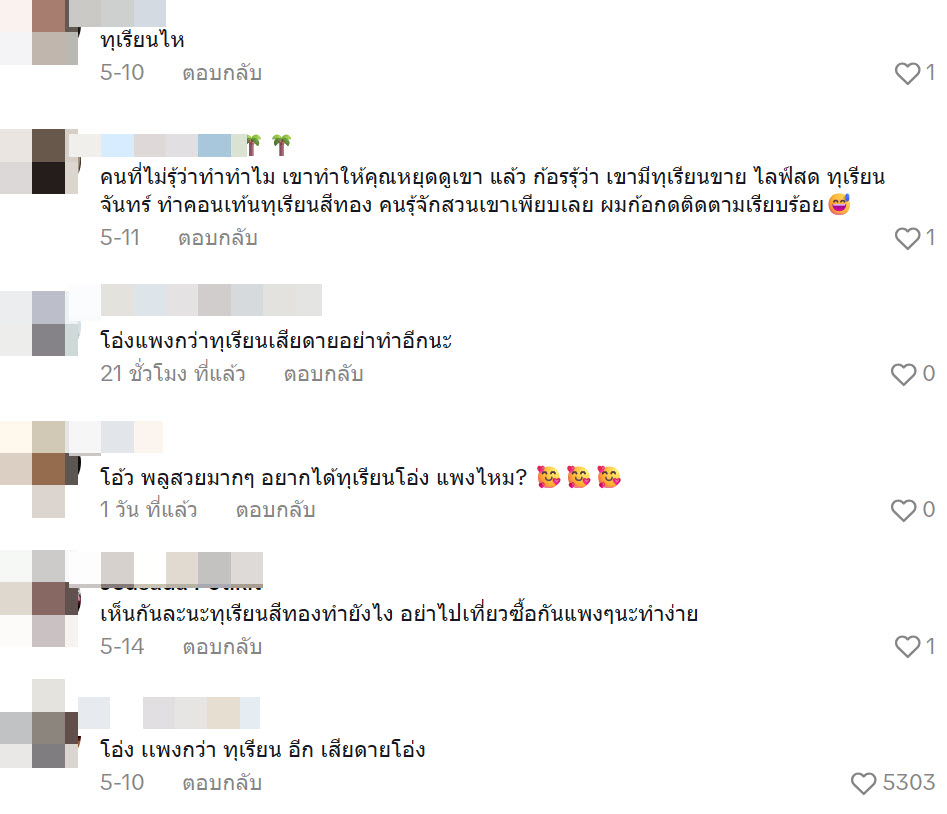Image resolution: width=947 pixels, height=814 pixels.
Task: Reply to the first comment dated 5-10
Action: [222, 73]
